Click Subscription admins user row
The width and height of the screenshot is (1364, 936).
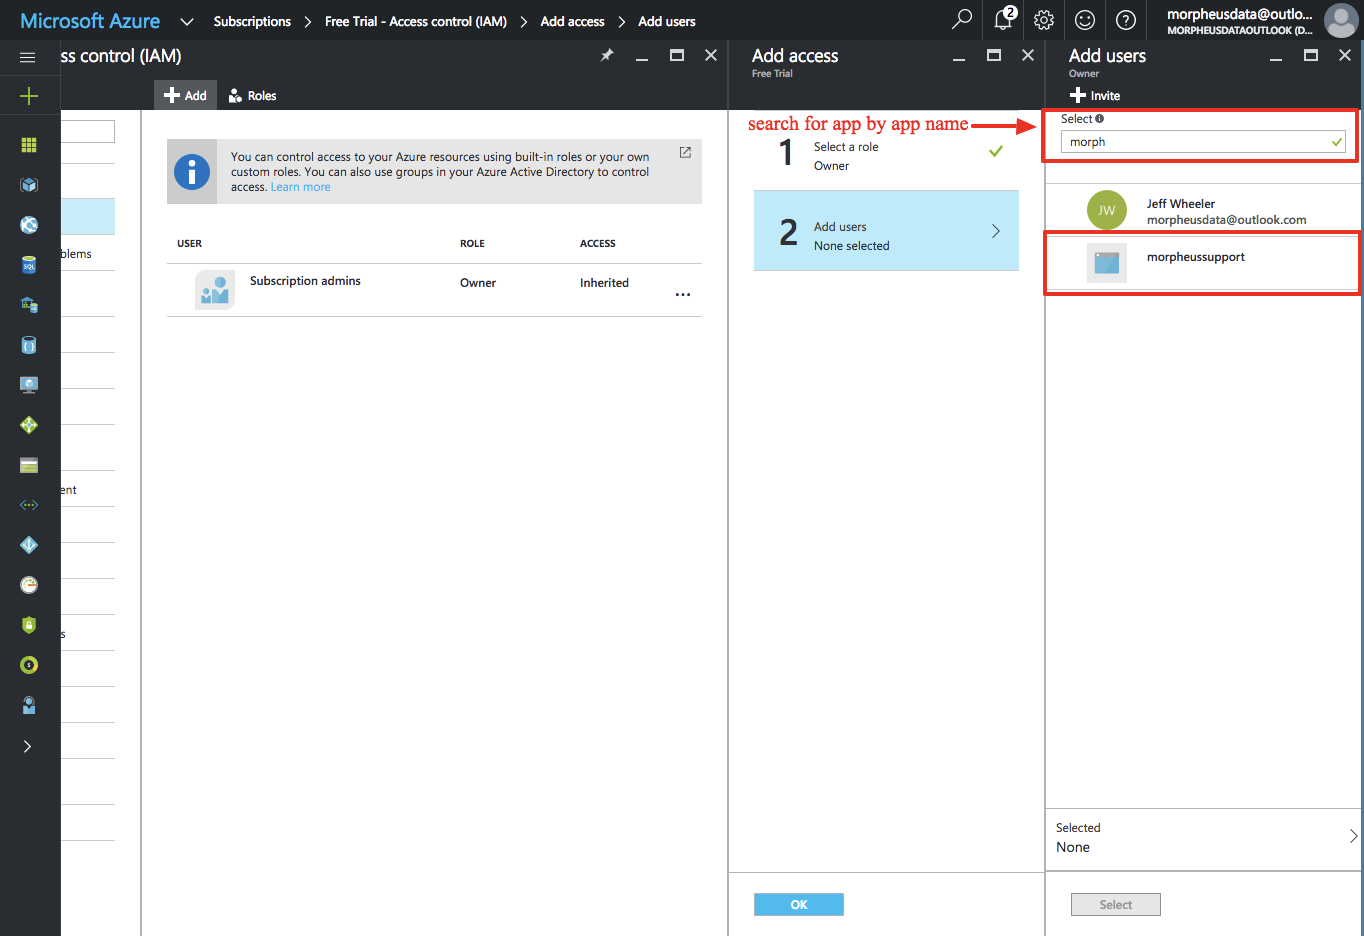click(x=434, y=290)
